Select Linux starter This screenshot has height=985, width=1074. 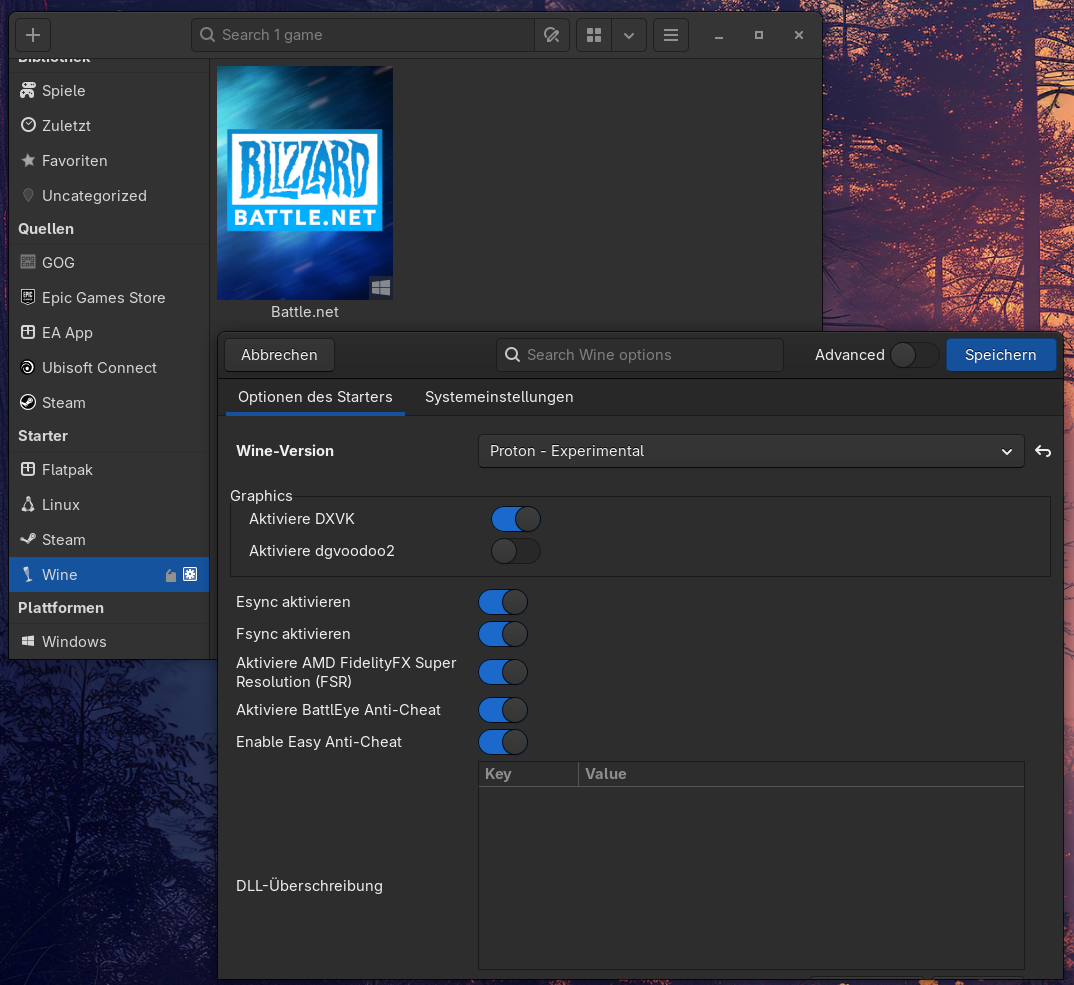pos(109,504)
